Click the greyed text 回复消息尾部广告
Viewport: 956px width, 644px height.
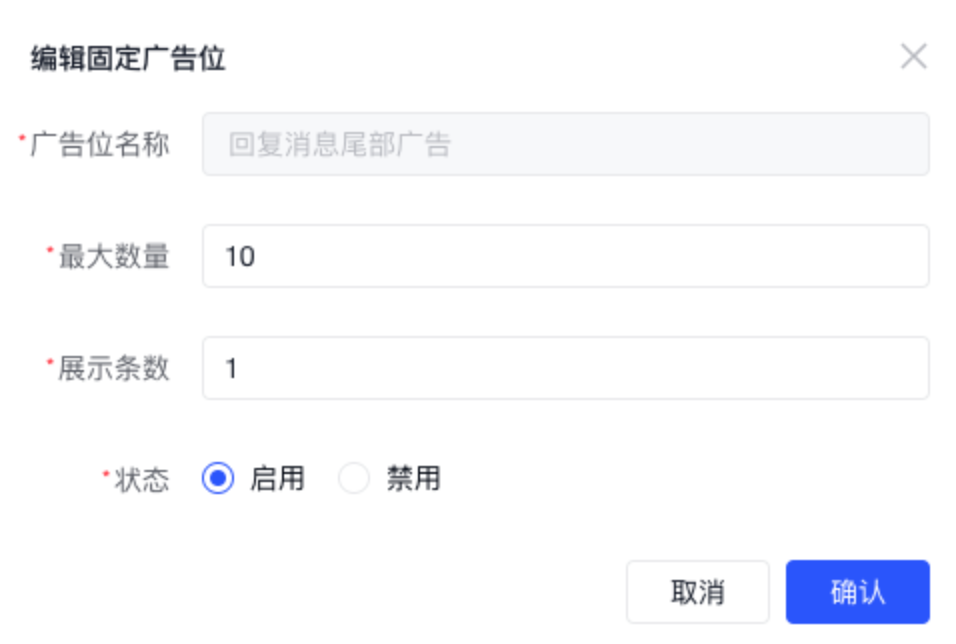pyautogui.click(x=339, y=145)
